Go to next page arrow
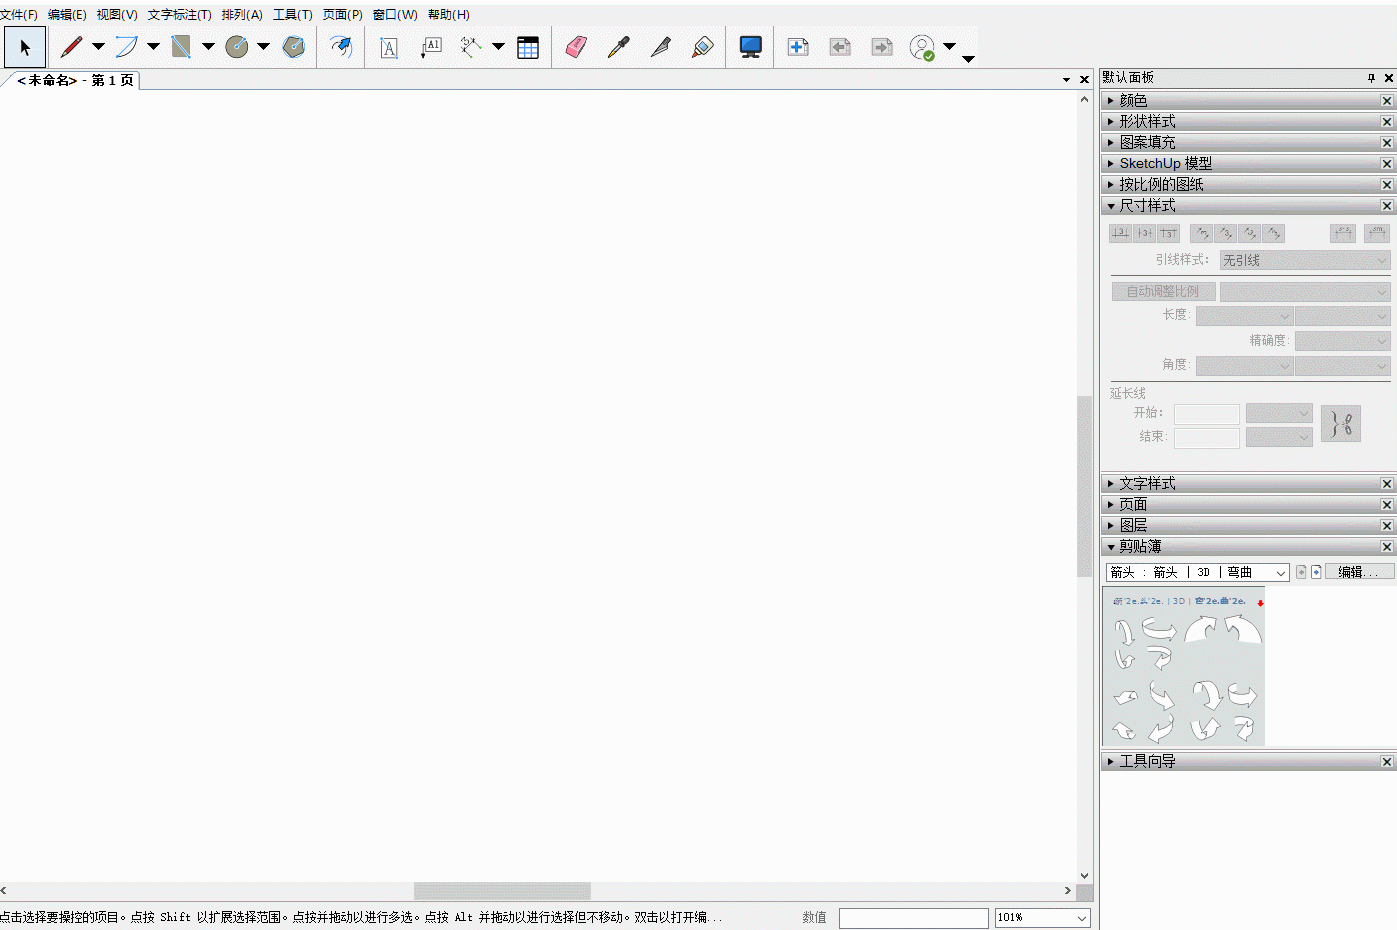1397x930 pixels. [x=882, y=47]
